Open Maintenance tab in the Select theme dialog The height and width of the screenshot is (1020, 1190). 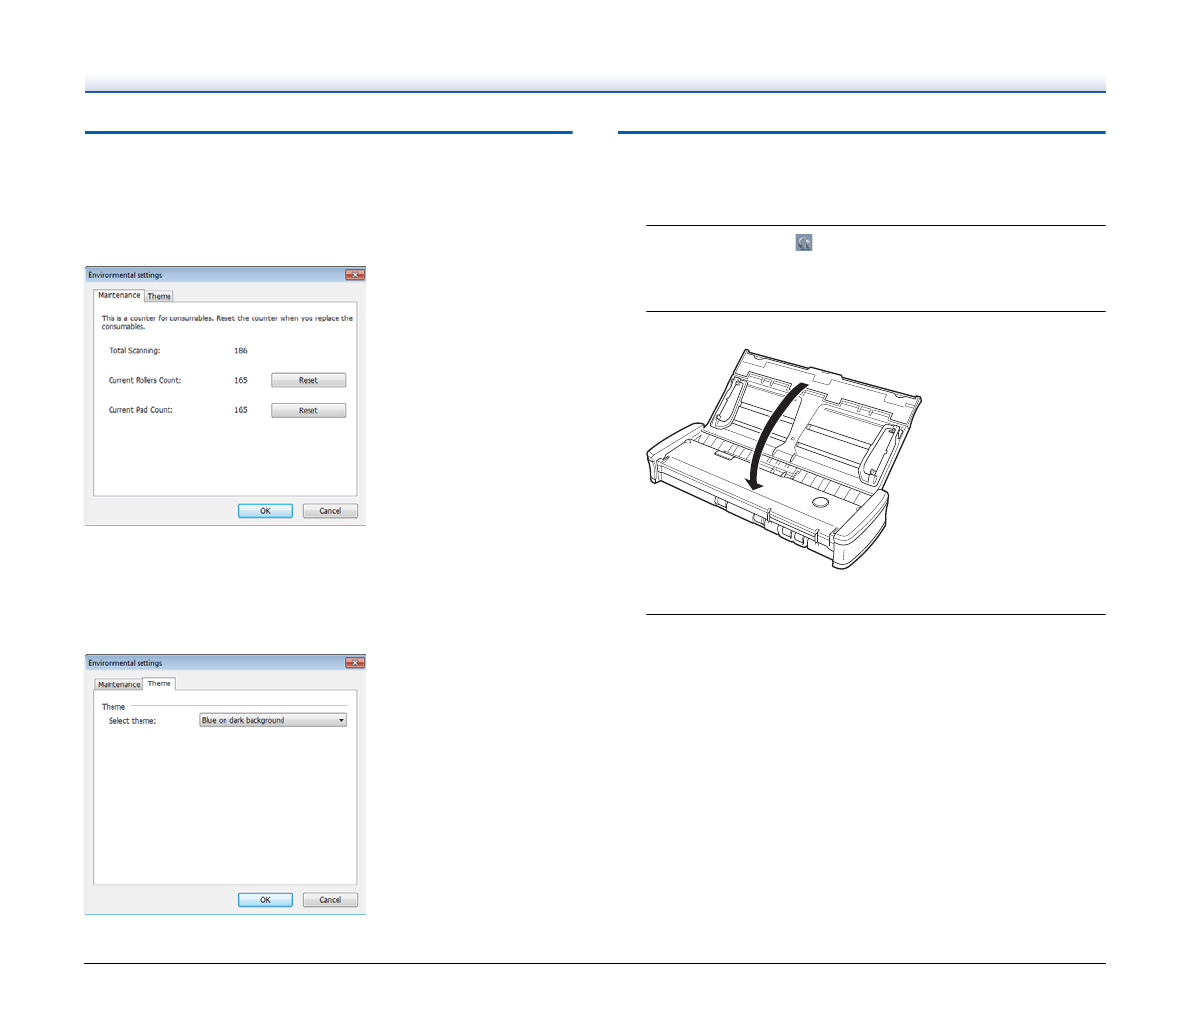pyautogui.click(x=119, y=684)
